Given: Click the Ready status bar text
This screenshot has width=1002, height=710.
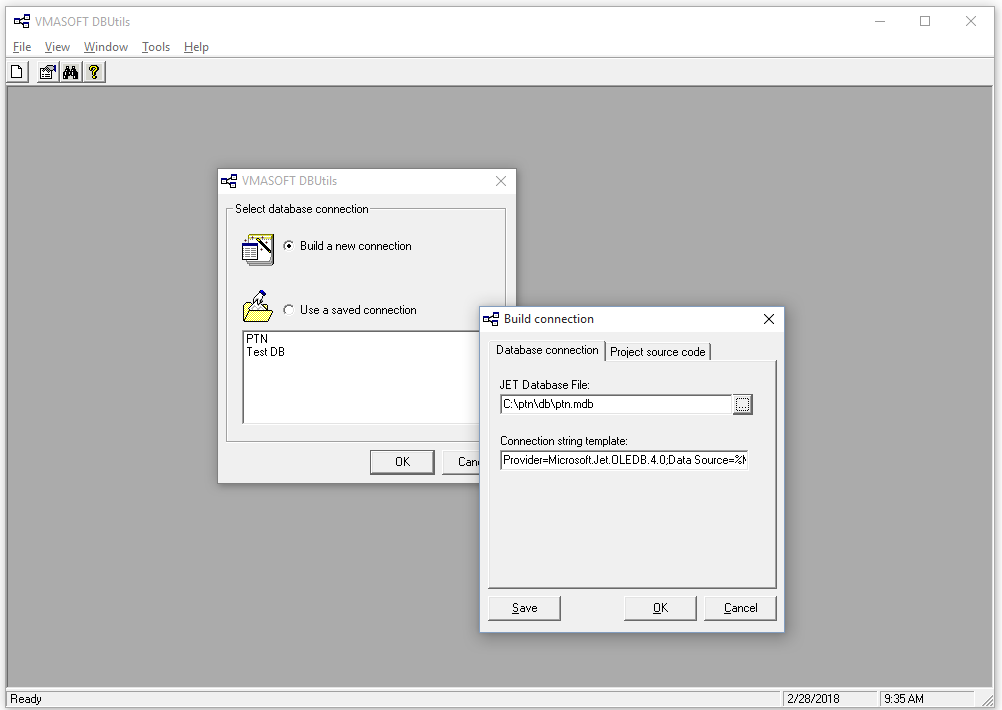Looking at the screenshot, I should pyautogui.click(x=26, y=698).
